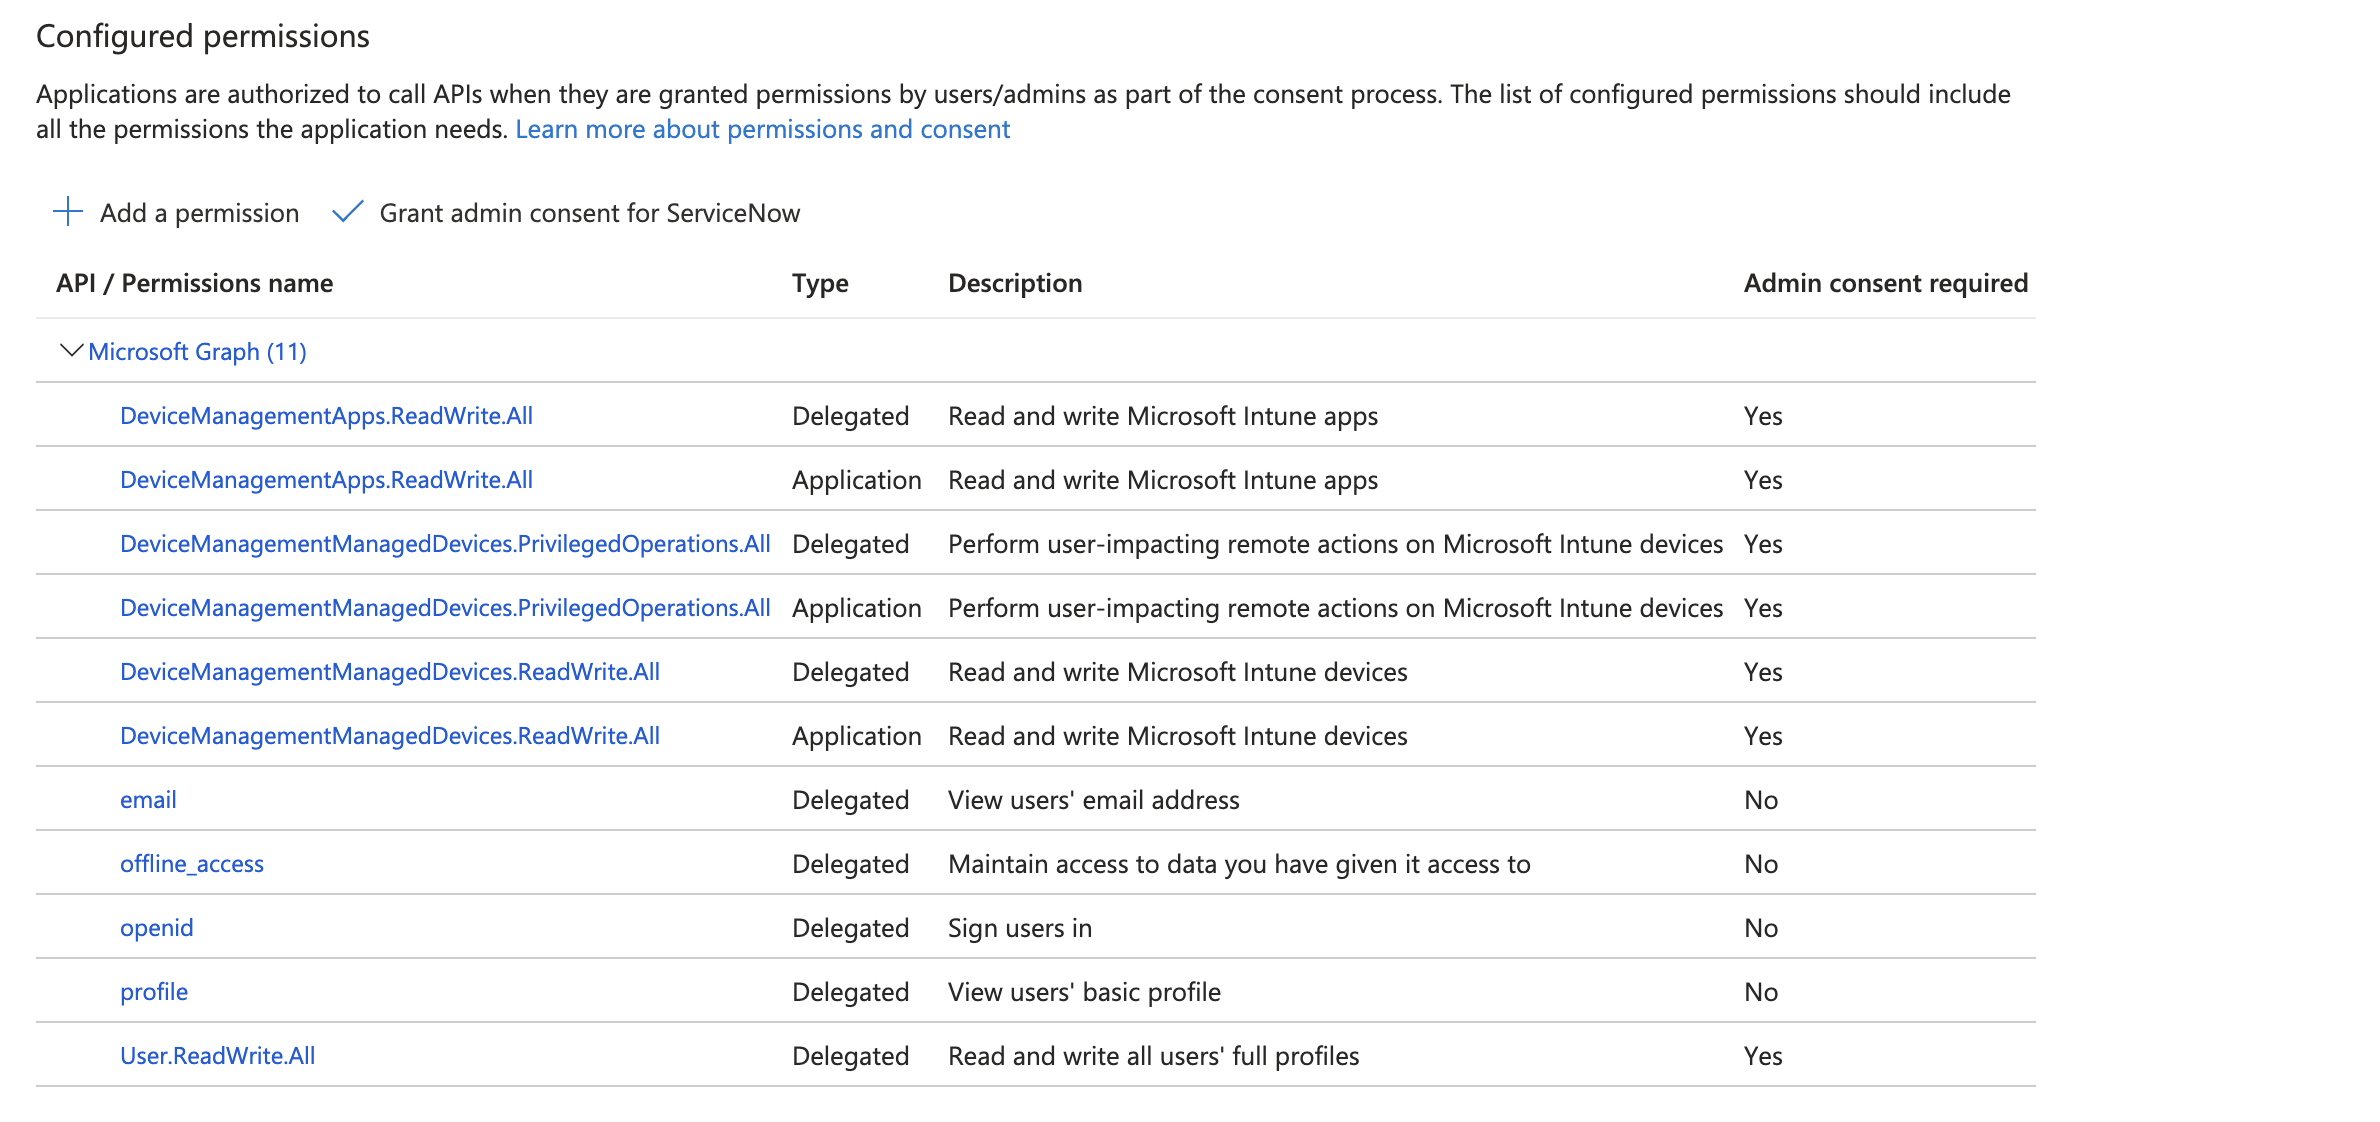Open the Microsoft Graph (11) link
The image size is (2380, 1122).
(x=197, y=352)
